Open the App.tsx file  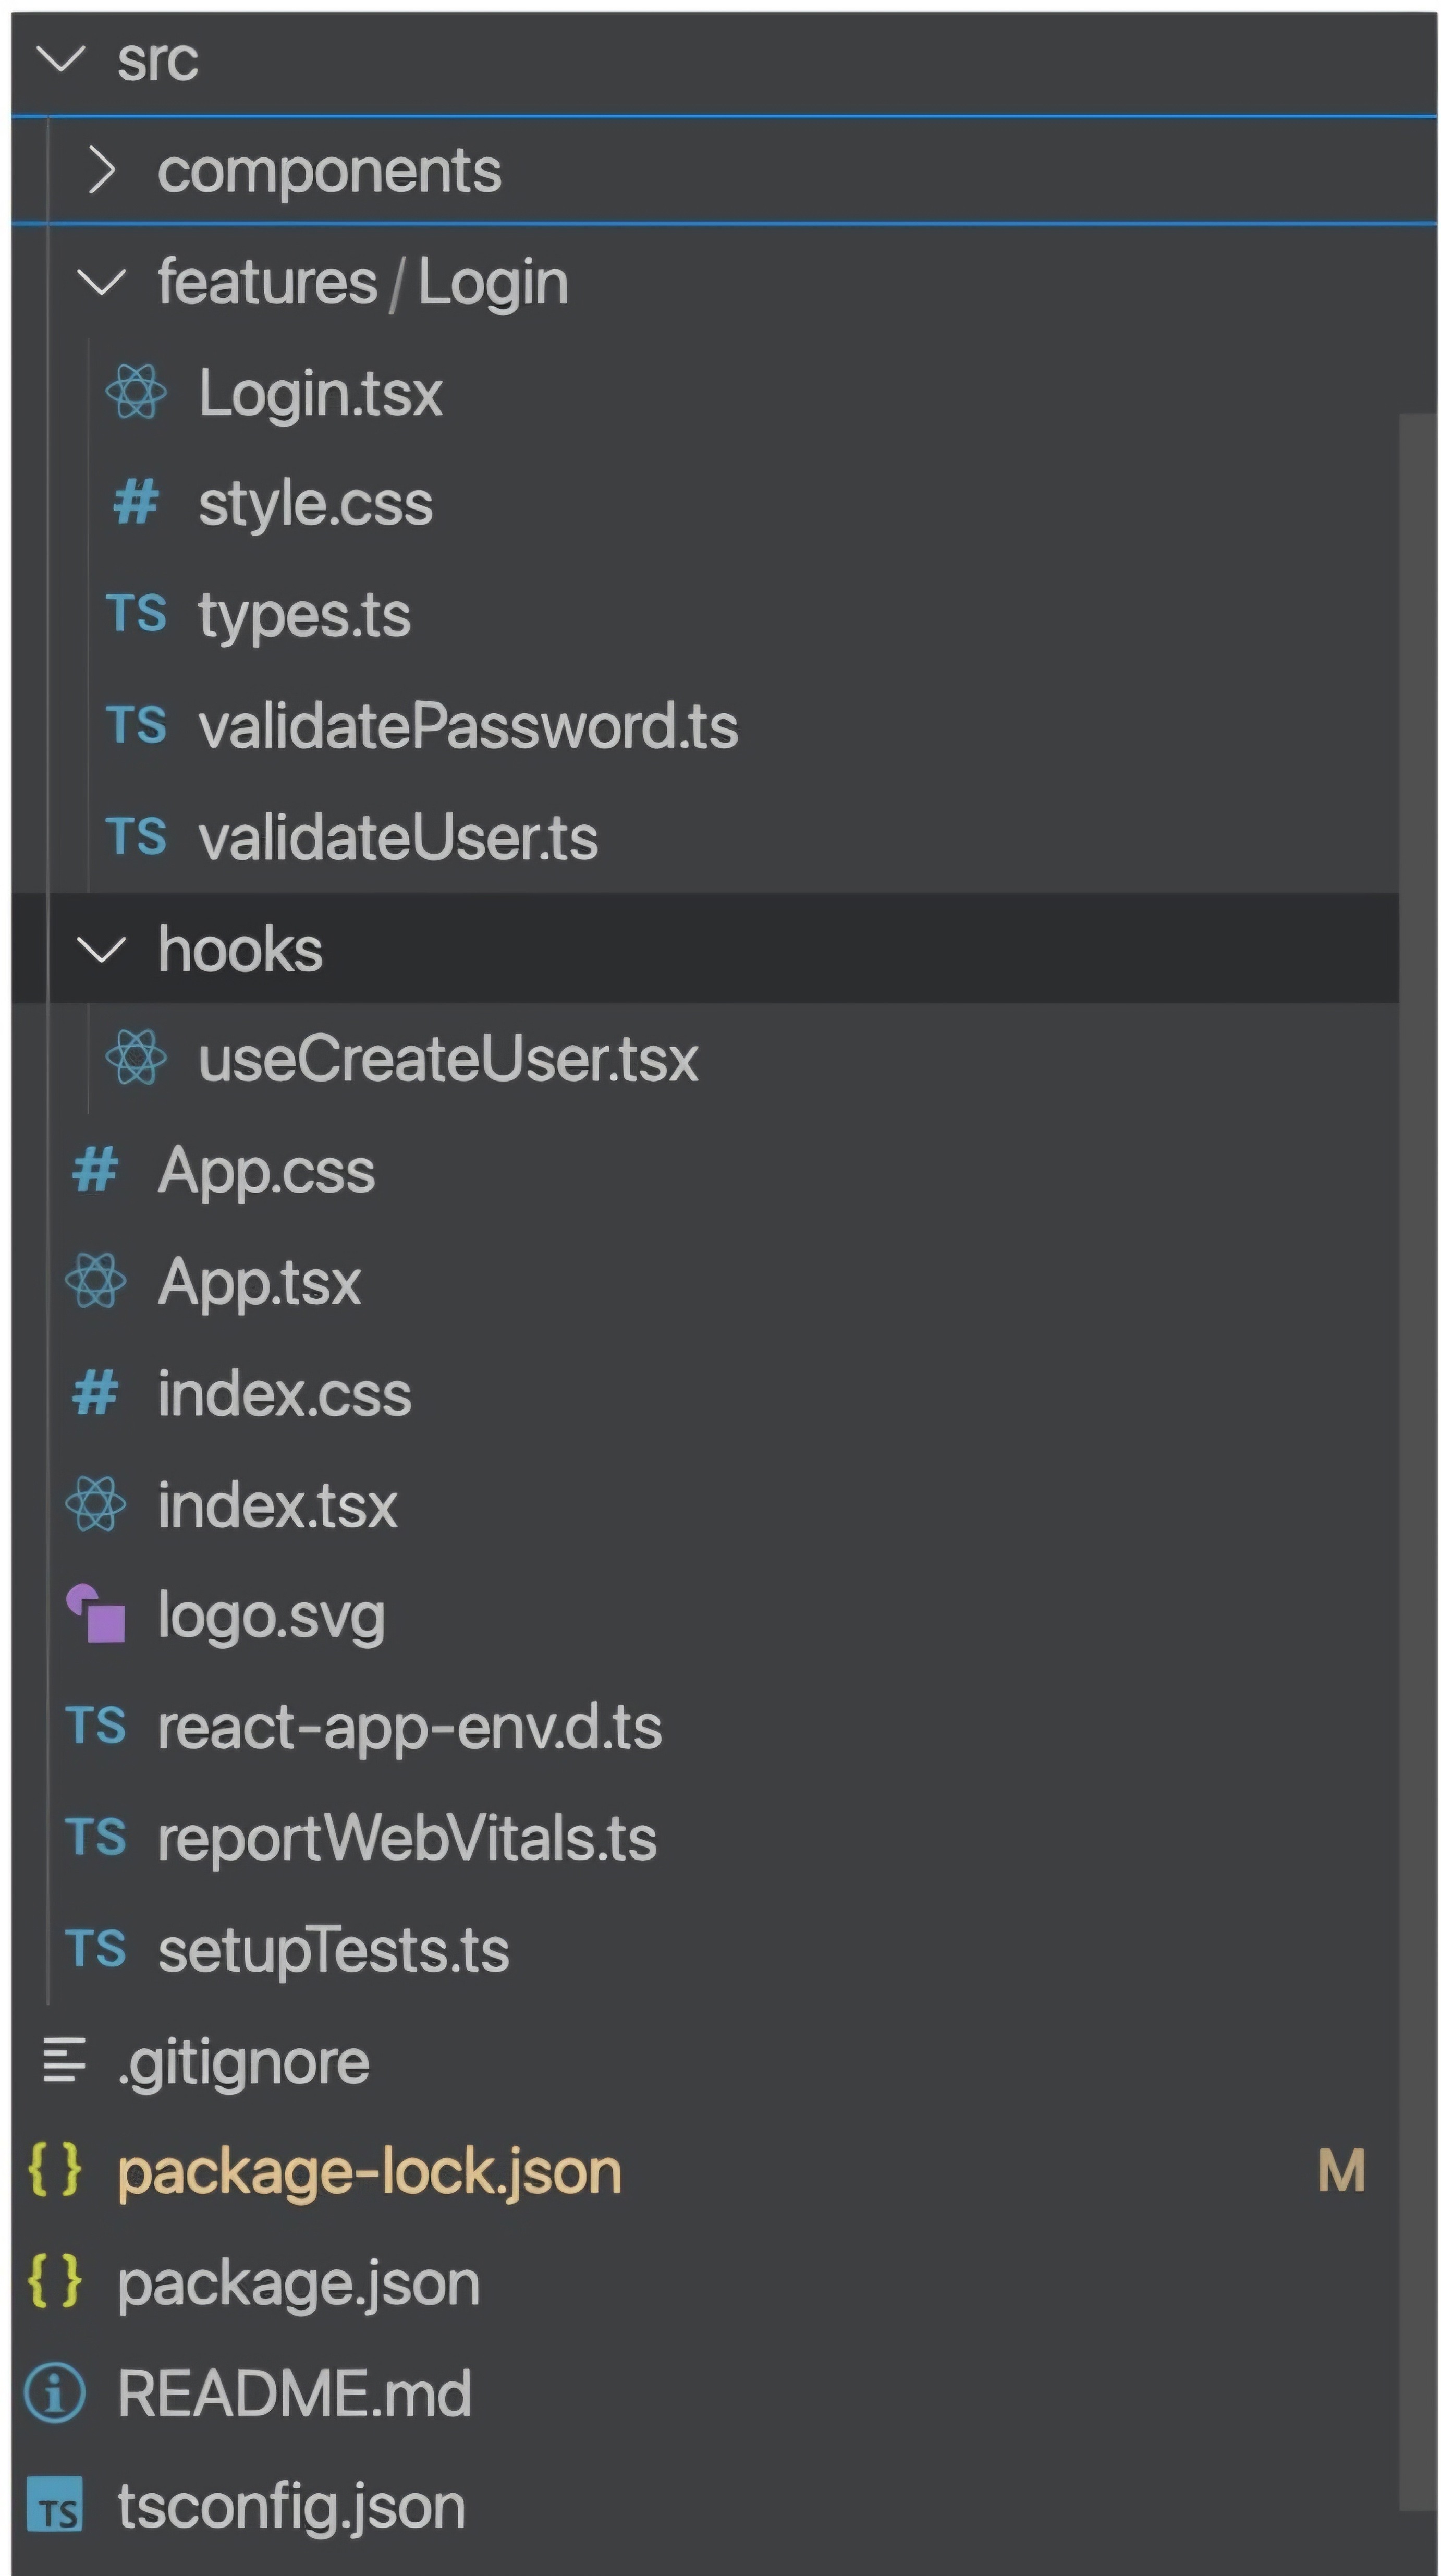pos(259,1283)
